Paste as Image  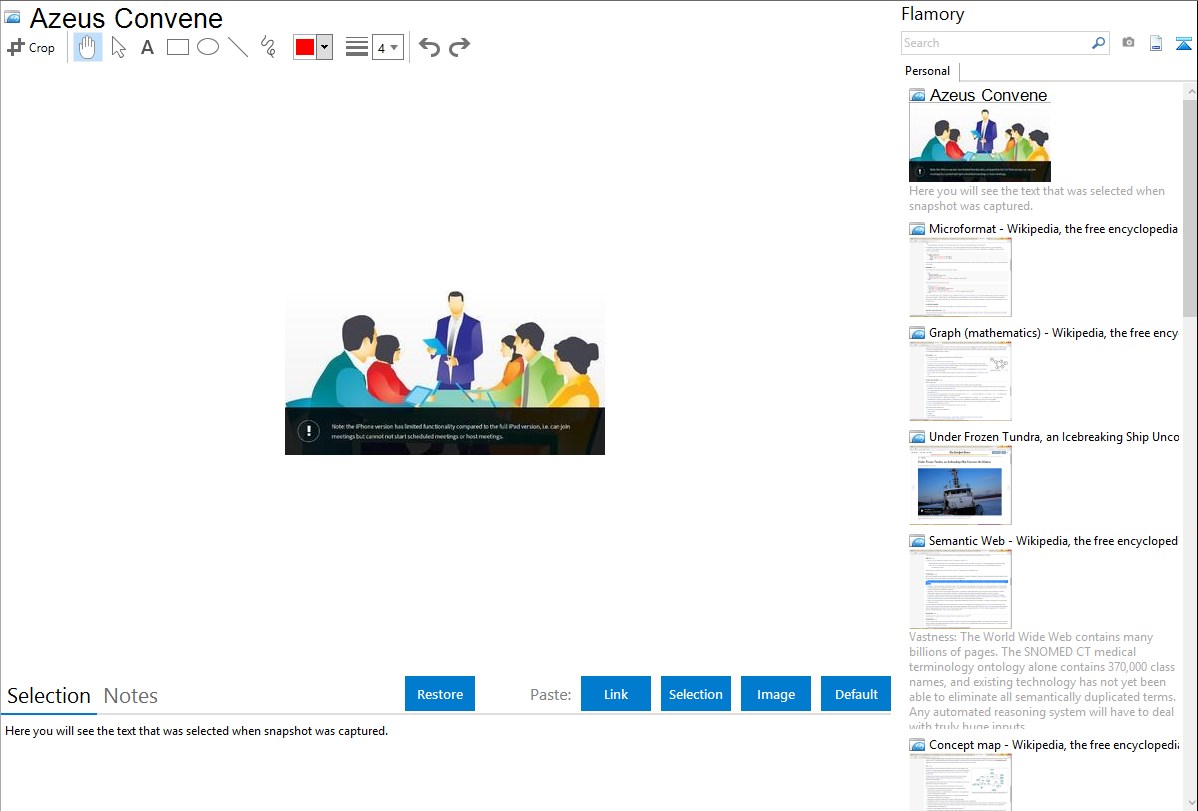(775, 694)
